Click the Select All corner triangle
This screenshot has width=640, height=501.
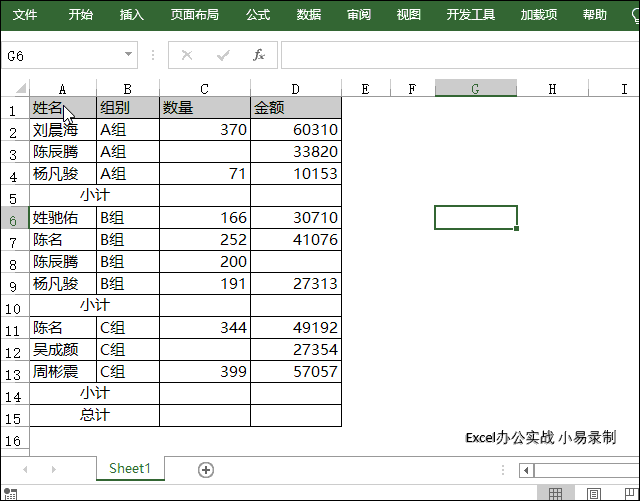pyautogui.click(x=20, y=88)
